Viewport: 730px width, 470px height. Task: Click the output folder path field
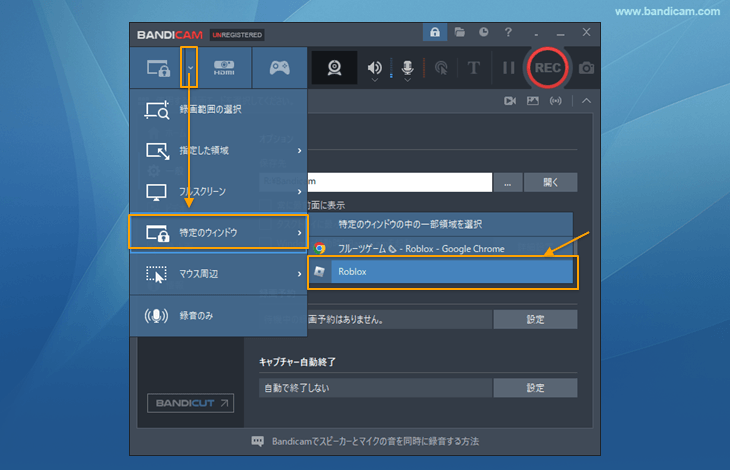click(376, 182)
